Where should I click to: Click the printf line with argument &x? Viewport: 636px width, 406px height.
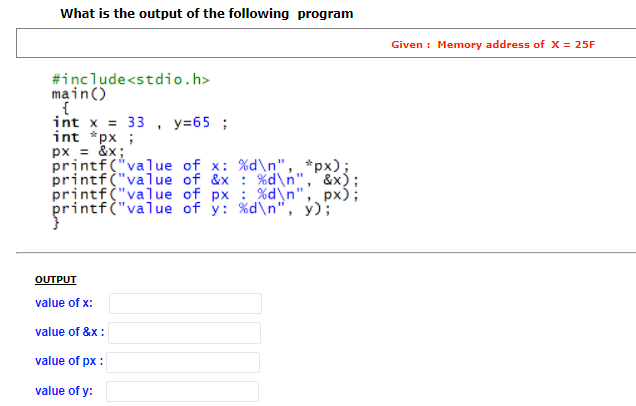[205, 180]
